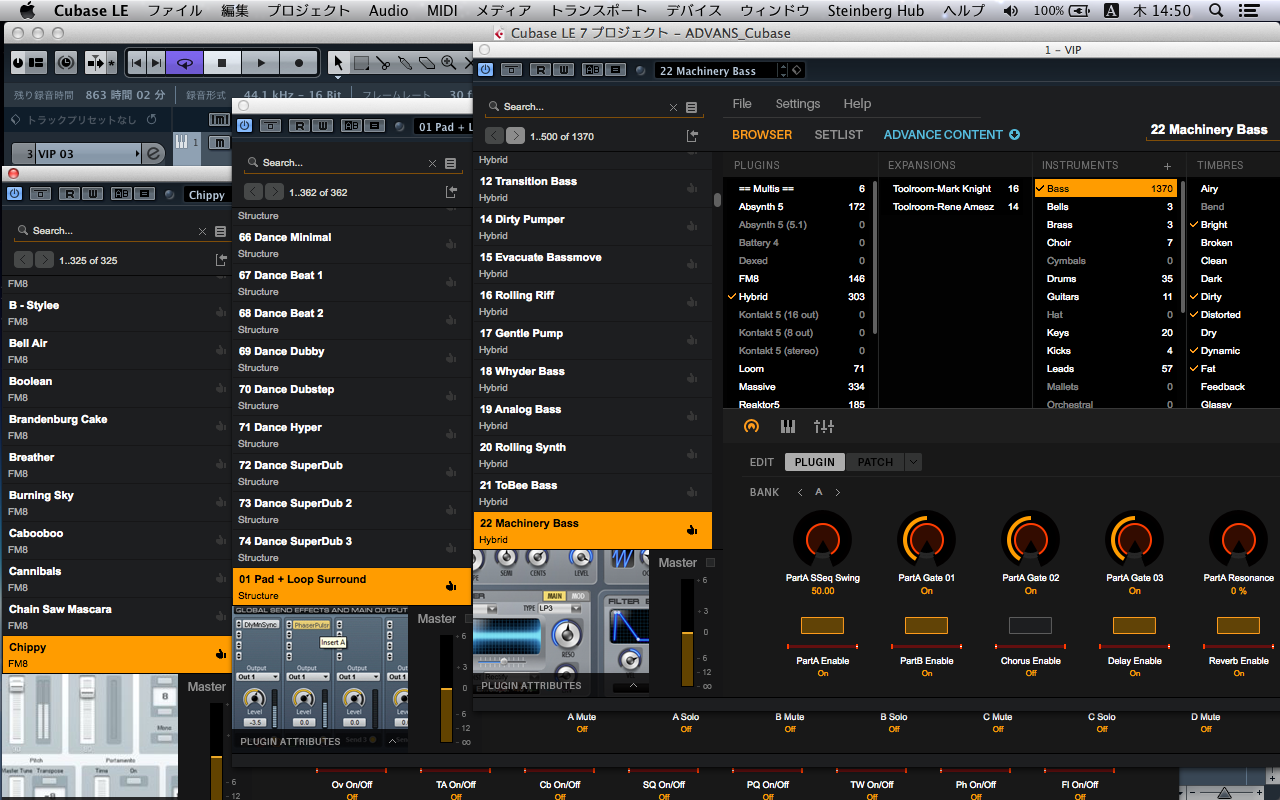
Task: Adjust the PartA Resonance knob
Action: [x=1238, y=540]
